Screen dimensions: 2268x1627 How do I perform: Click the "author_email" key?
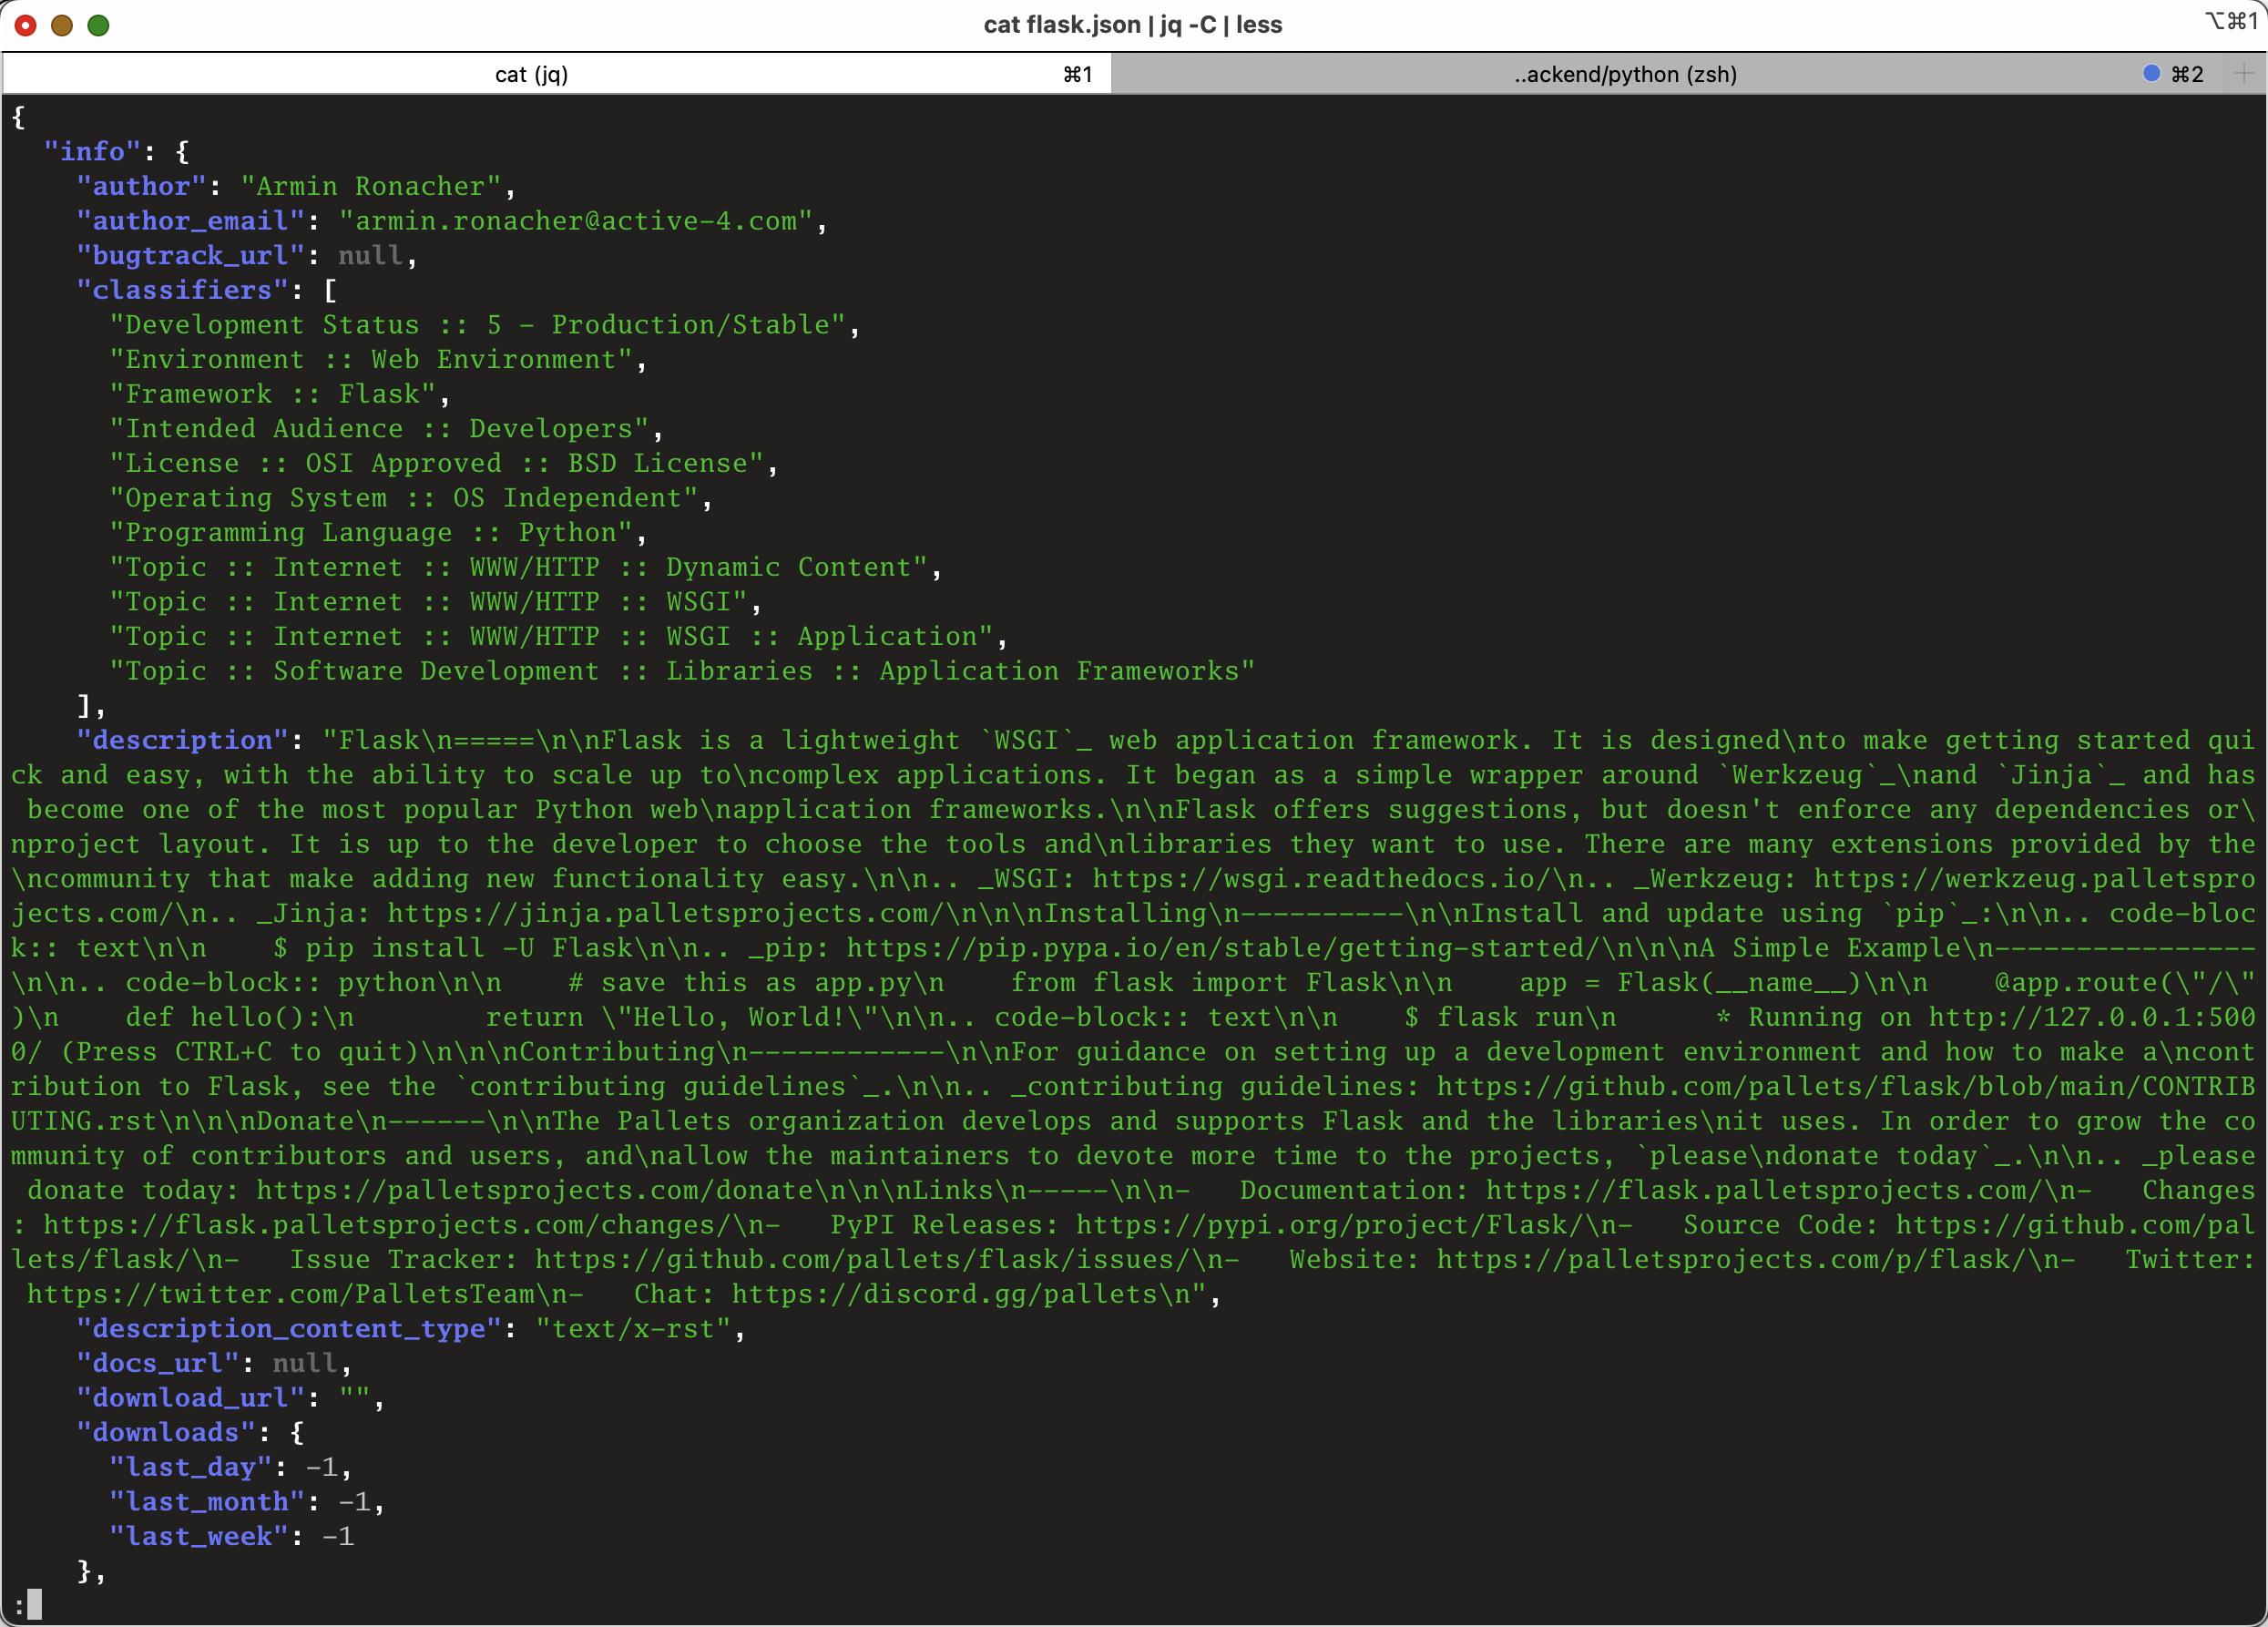[190, 221]
